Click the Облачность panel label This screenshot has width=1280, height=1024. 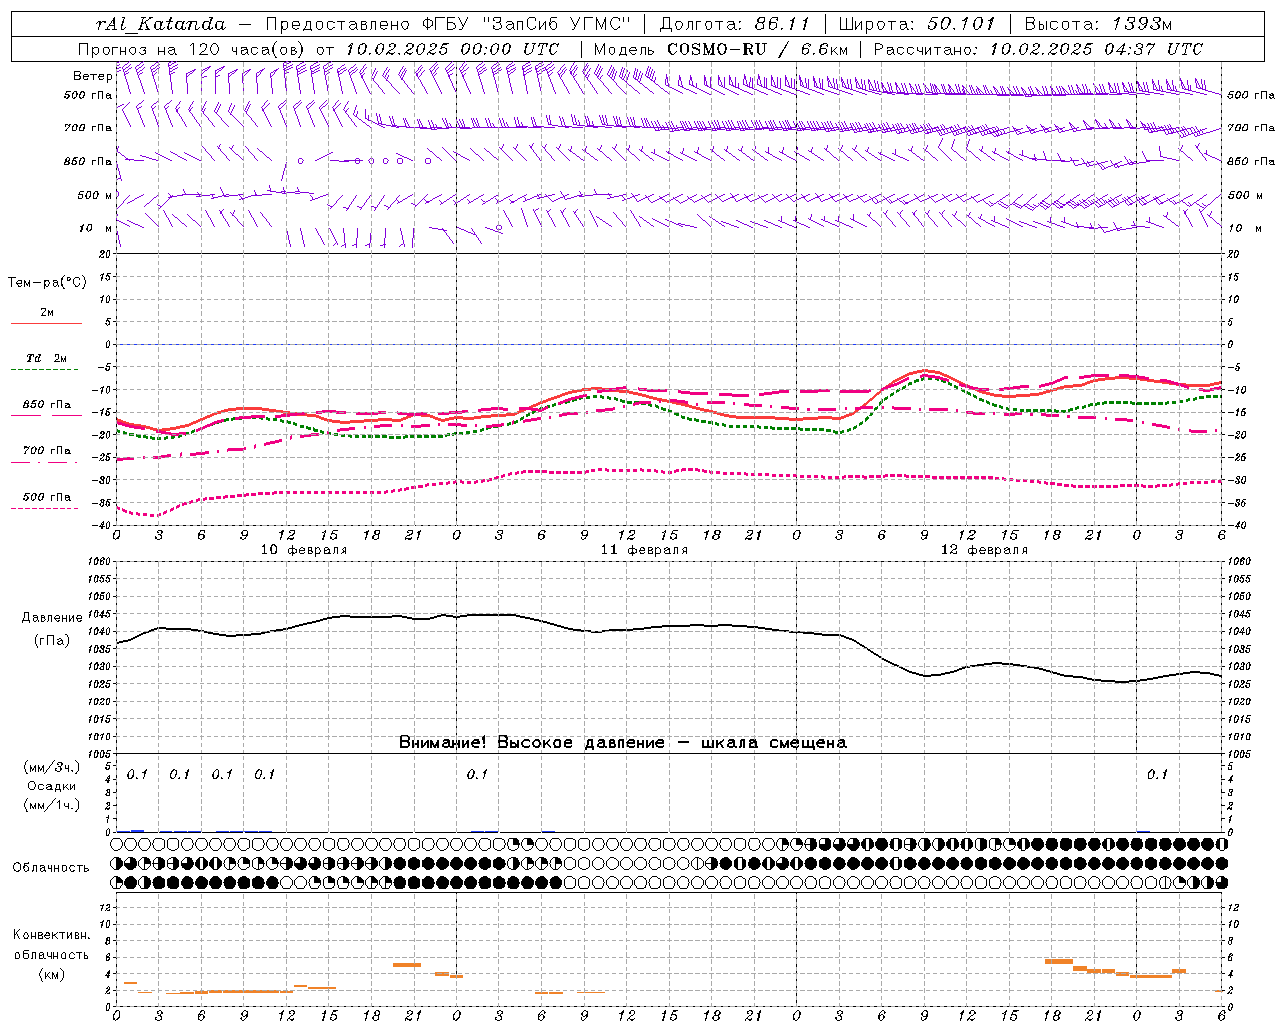(51, 867)
